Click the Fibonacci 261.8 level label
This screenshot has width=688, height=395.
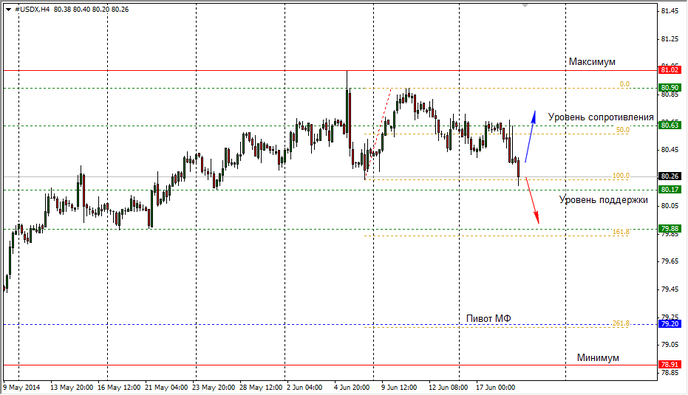coord(621,323)
